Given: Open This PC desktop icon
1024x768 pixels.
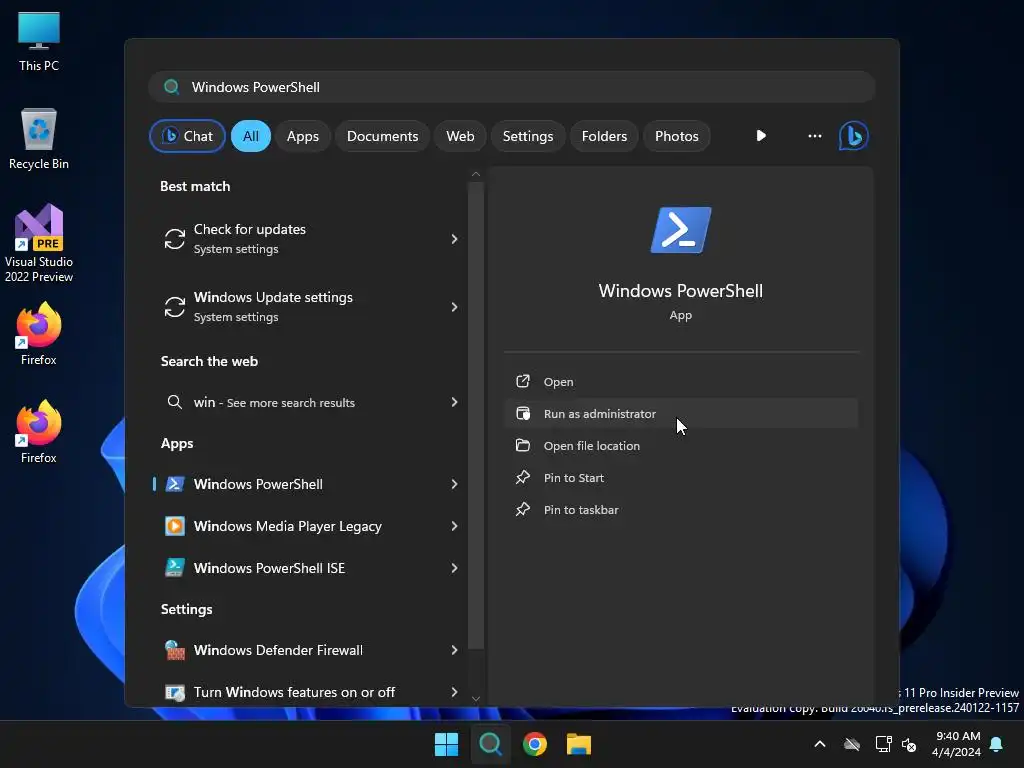Looking at the screenshot, I should [39, 41].
